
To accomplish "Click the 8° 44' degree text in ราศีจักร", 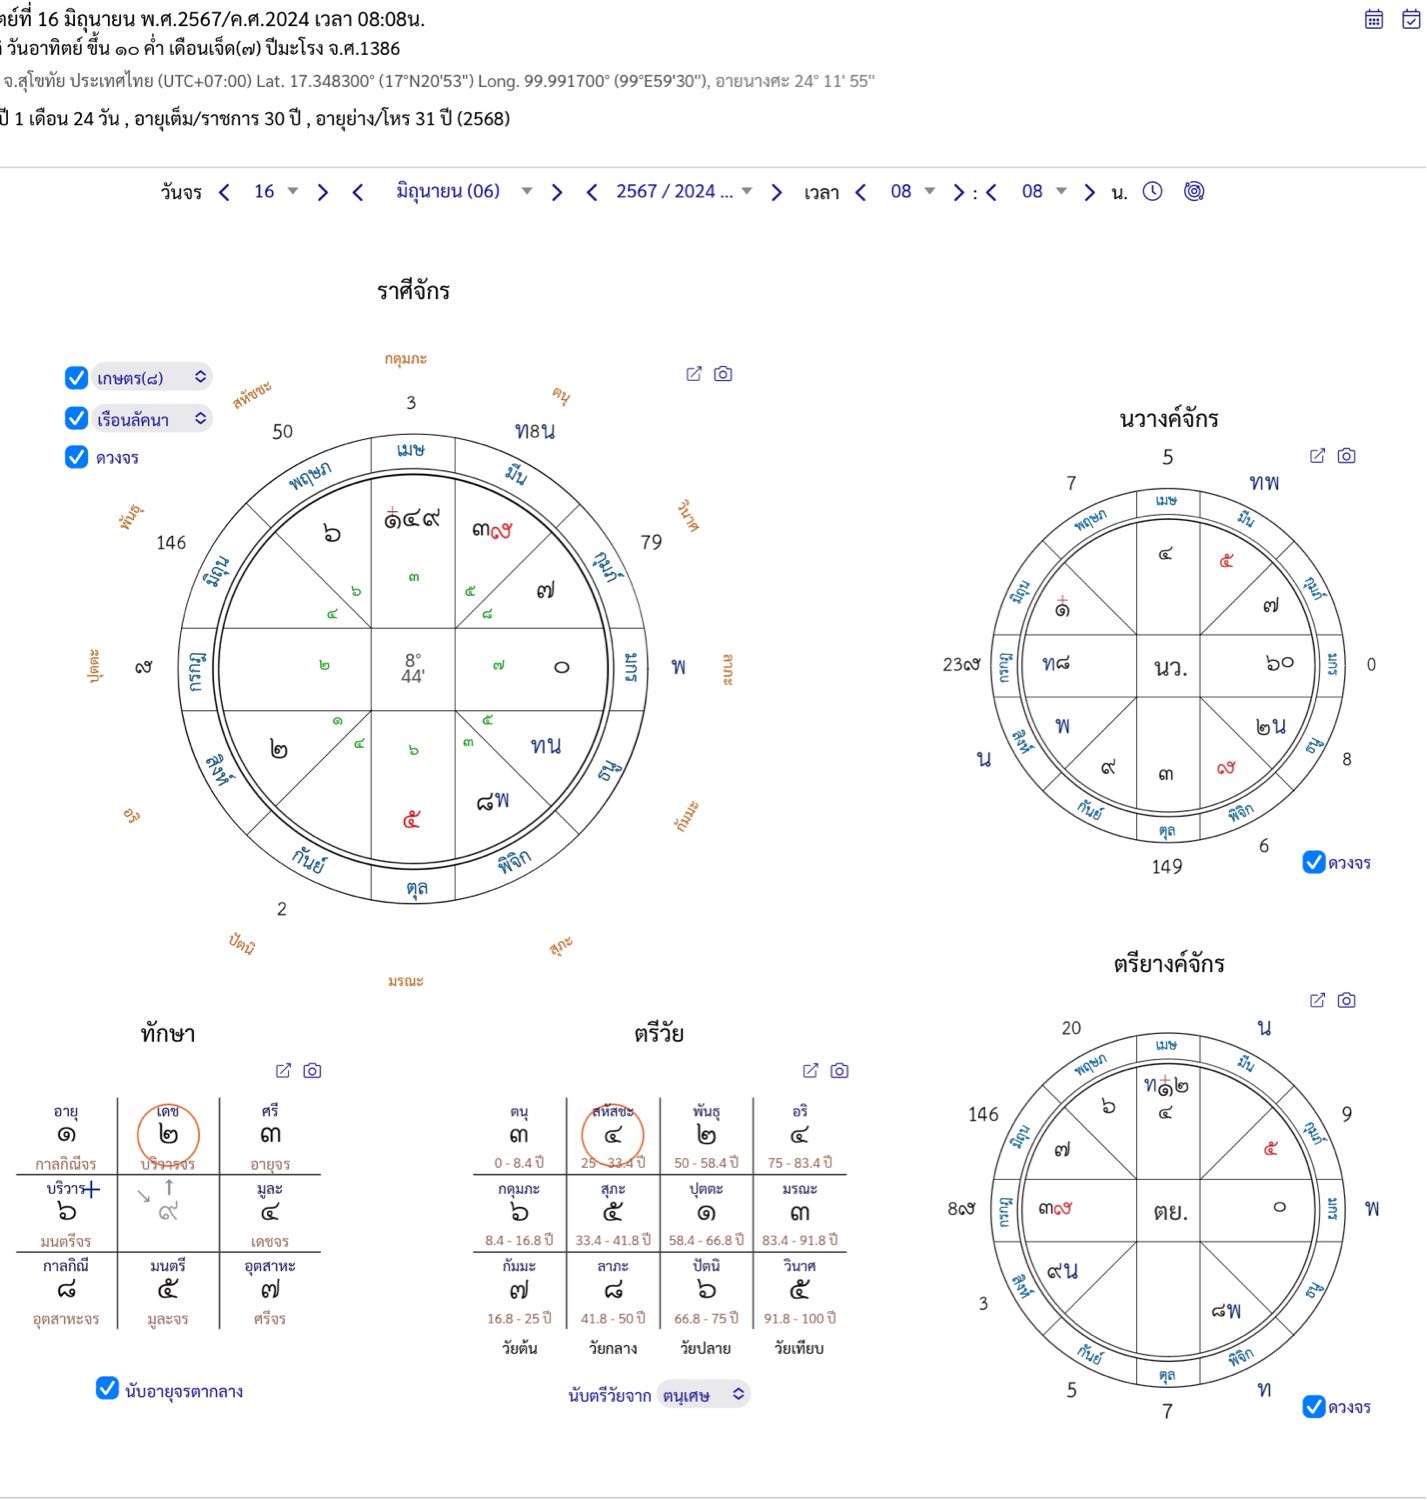I will click(413, 668).
